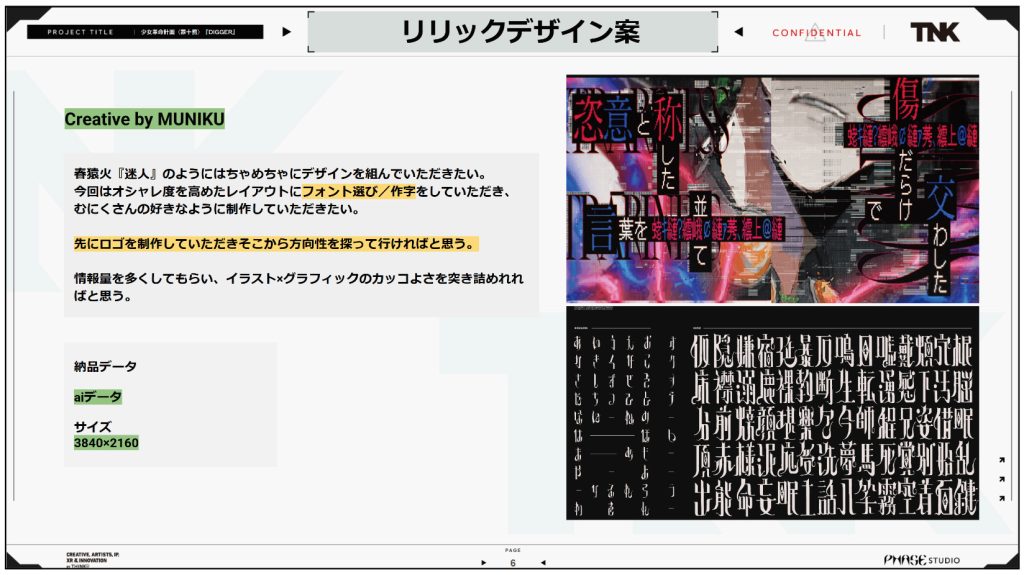Image resolution: width=1024 pixels, height=575 pixels.
Task: Click the "PAGE" label above the number
Action: tap(513, 550)
